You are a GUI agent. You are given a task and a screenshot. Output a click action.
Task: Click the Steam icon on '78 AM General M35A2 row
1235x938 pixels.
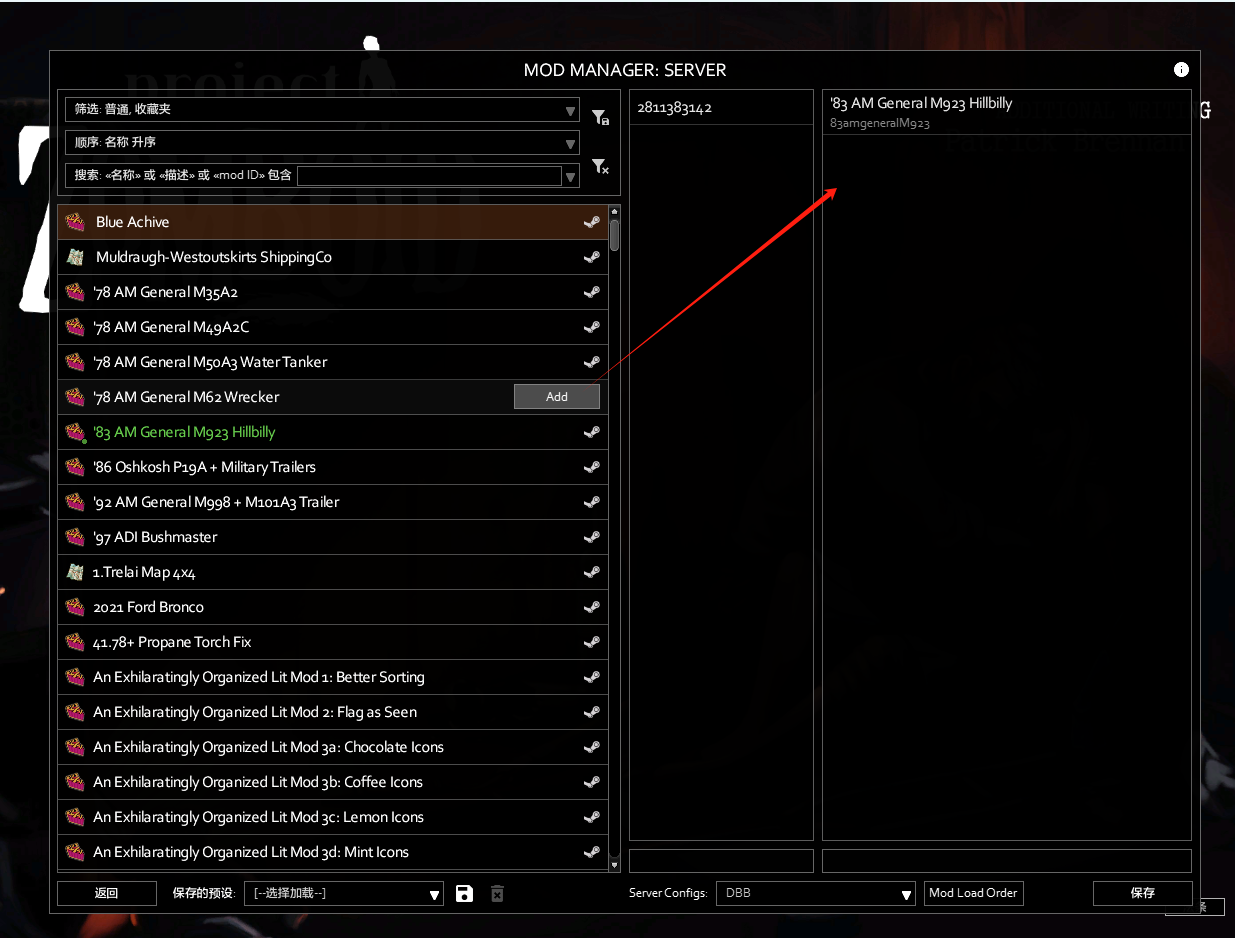point(592,292)
